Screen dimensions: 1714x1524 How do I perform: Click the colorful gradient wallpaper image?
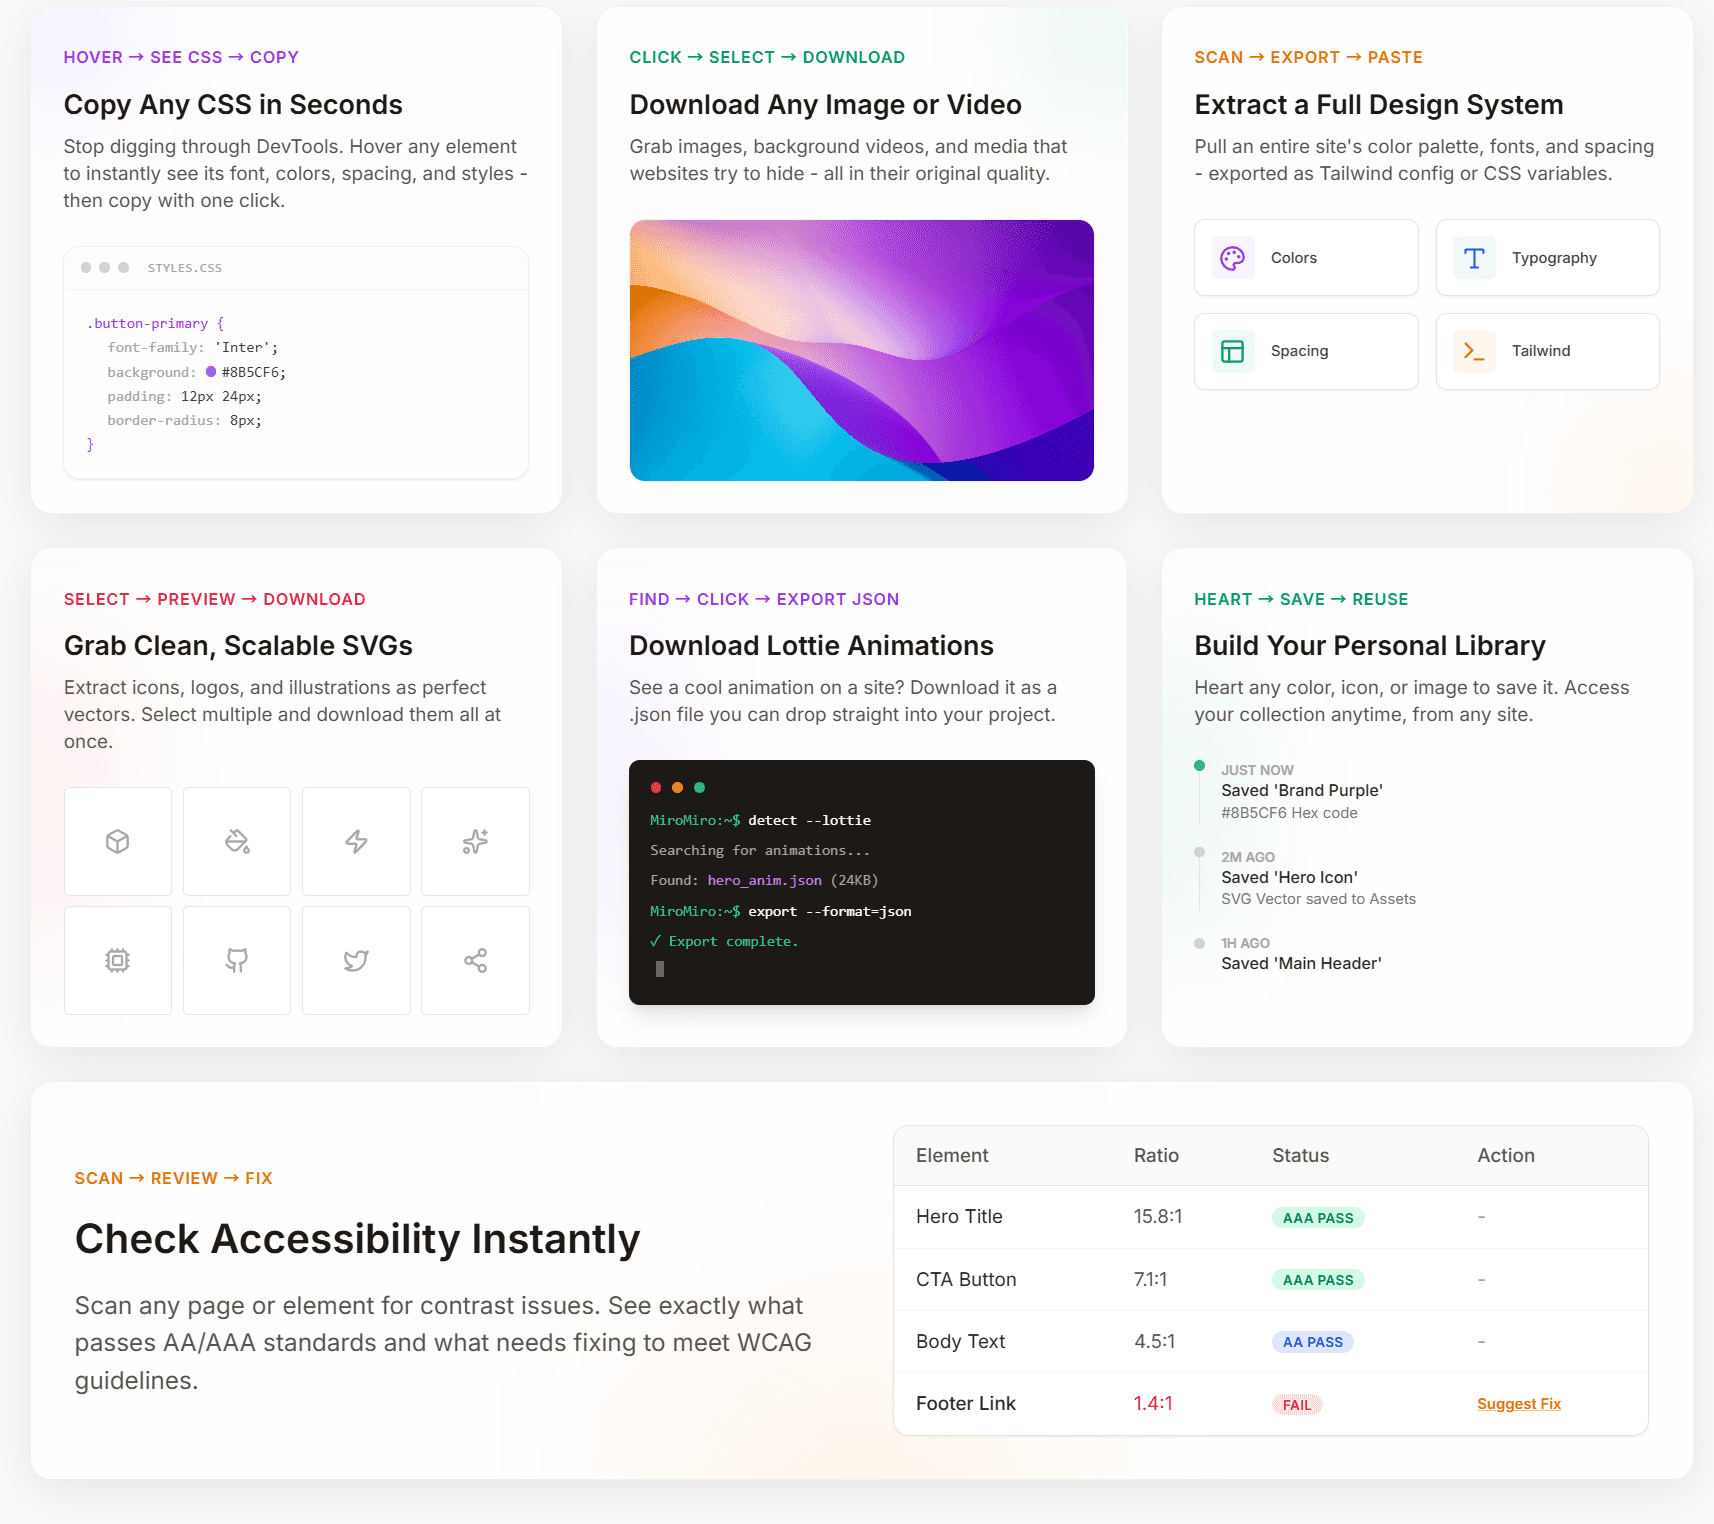[861, 350]
